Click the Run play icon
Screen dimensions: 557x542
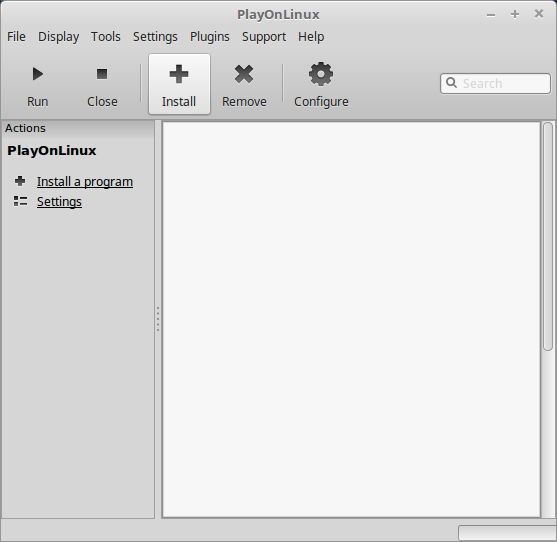(x=38, y=74)
